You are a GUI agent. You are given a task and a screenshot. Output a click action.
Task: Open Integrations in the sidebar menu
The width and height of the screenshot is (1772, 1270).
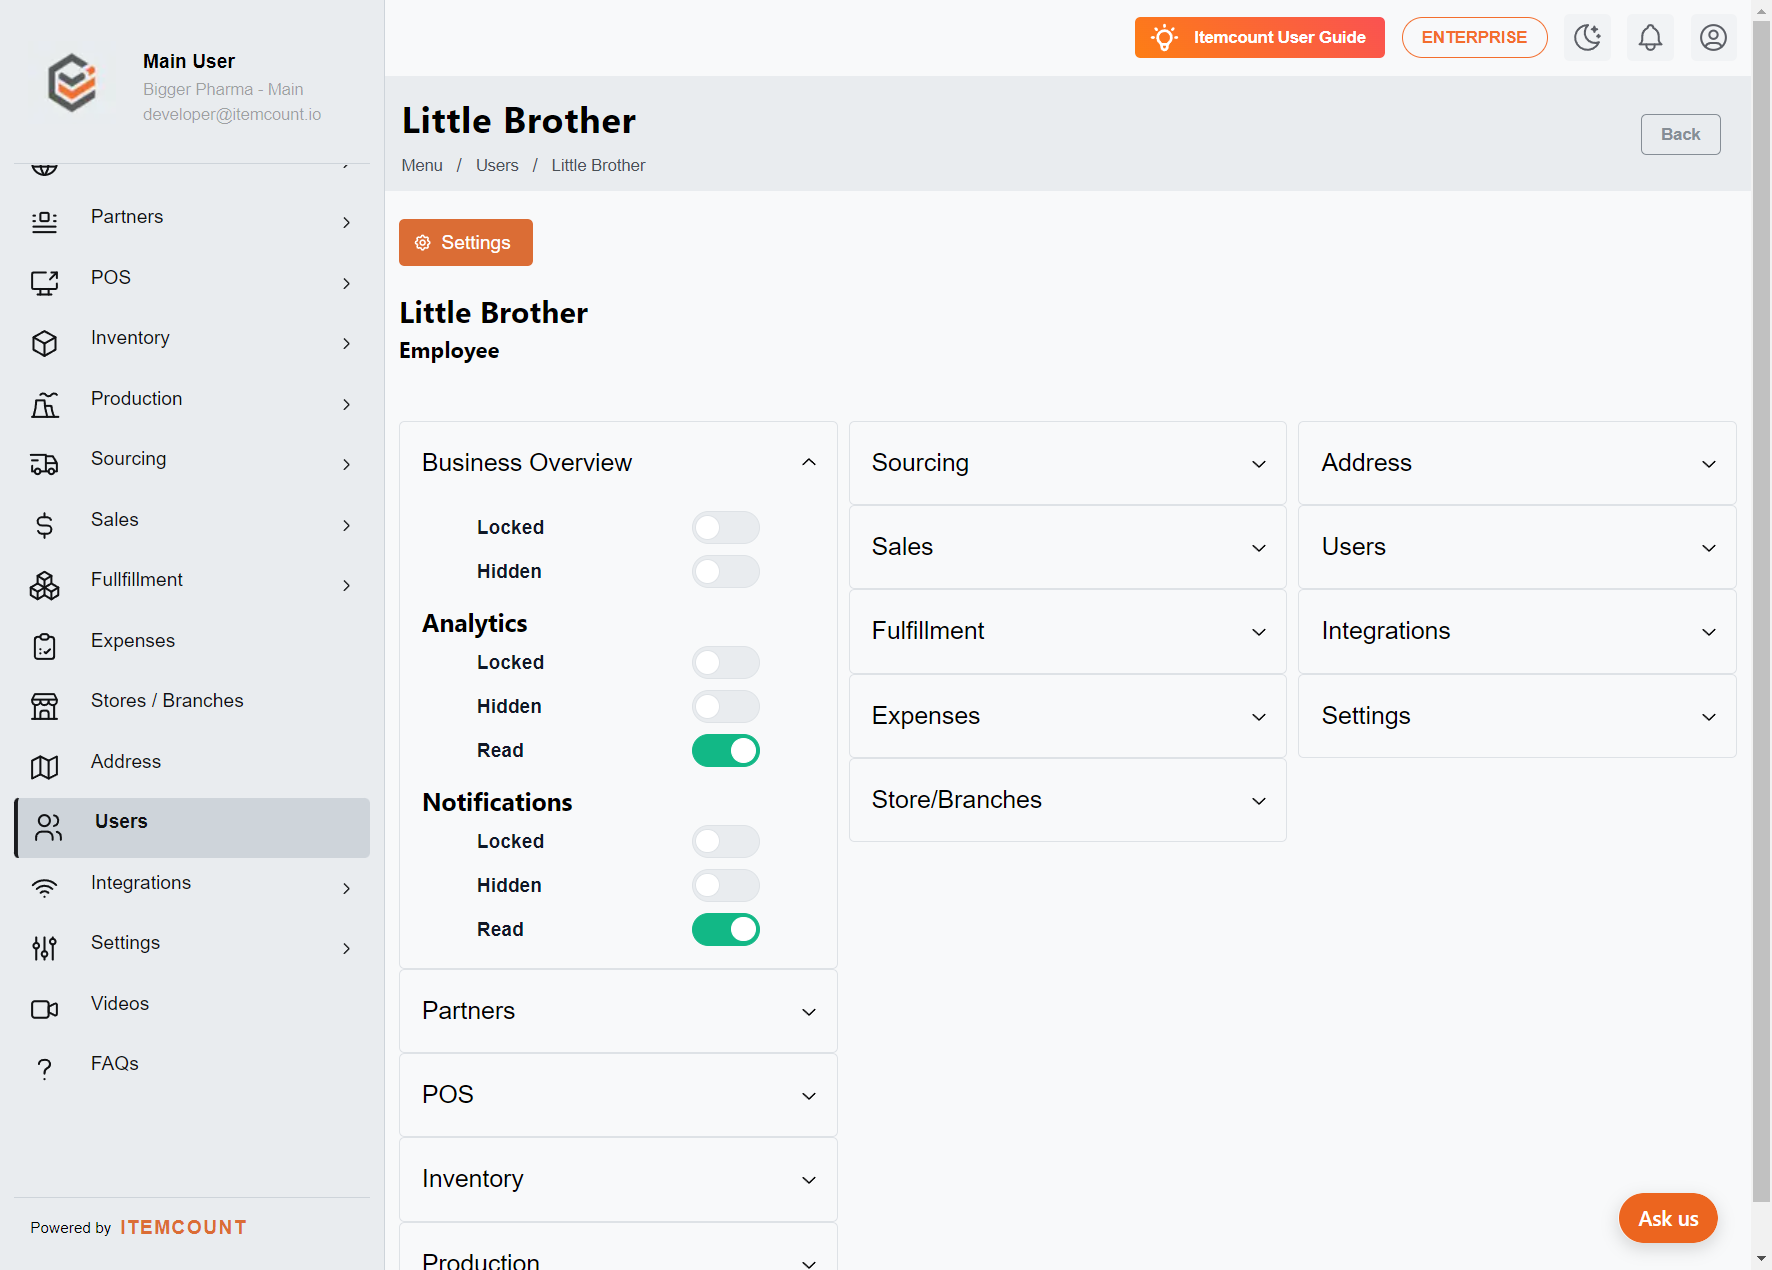point(192,888)
